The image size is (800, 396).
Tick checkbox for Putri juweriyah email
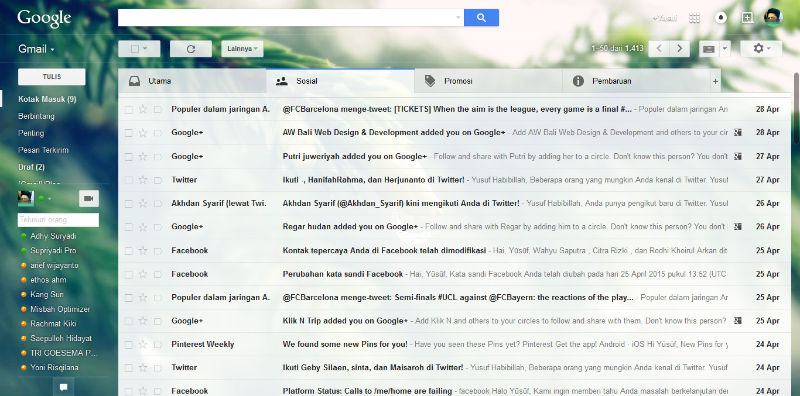129,156
